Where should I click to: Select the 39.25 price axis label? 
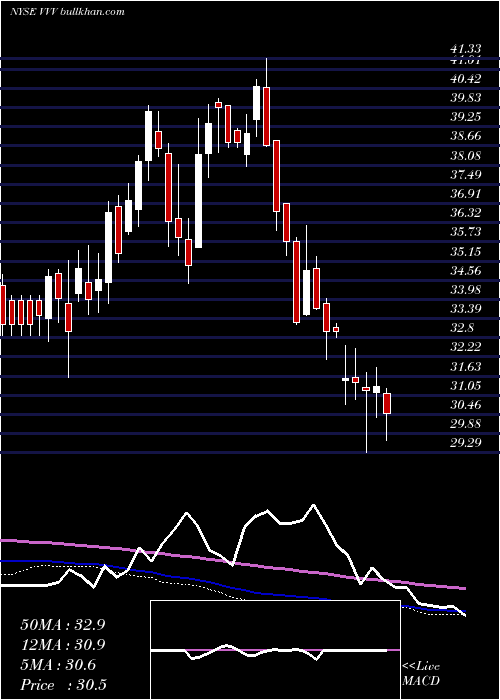(x=466, y=117)
